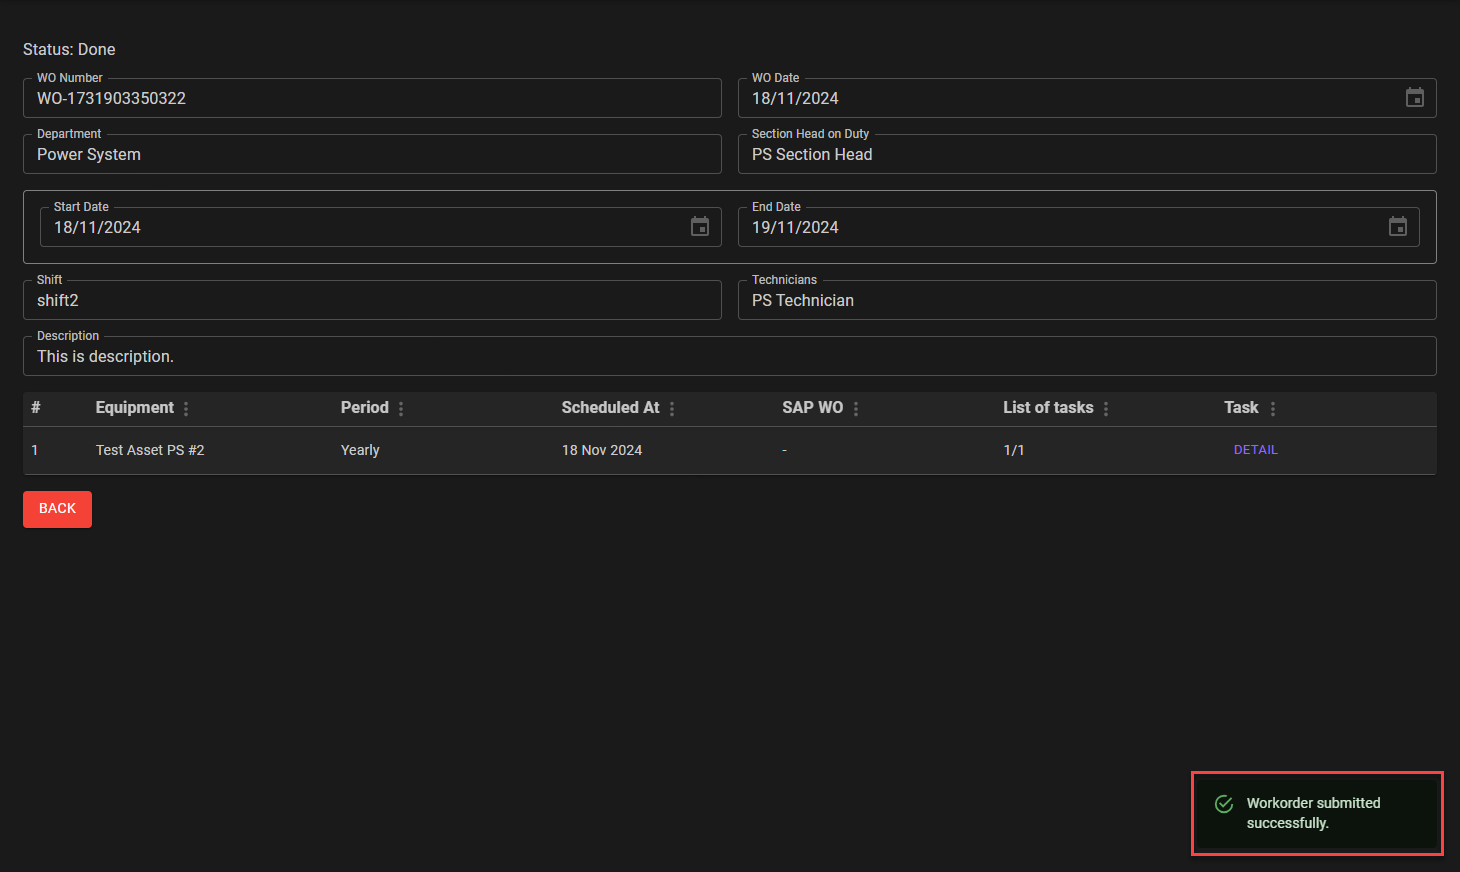Click the green success checkmark icon

pos(1223,804)
